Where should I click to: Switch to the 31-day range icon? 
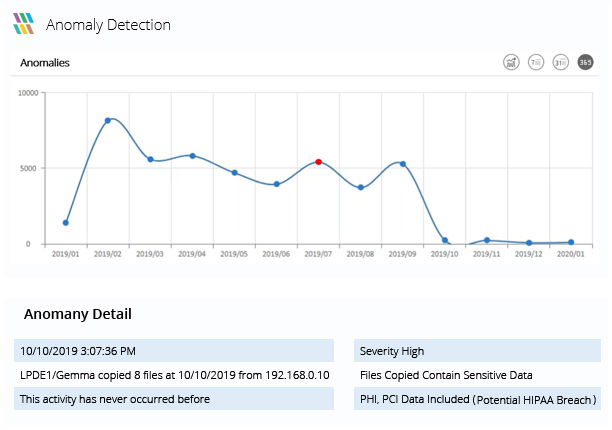561,62
